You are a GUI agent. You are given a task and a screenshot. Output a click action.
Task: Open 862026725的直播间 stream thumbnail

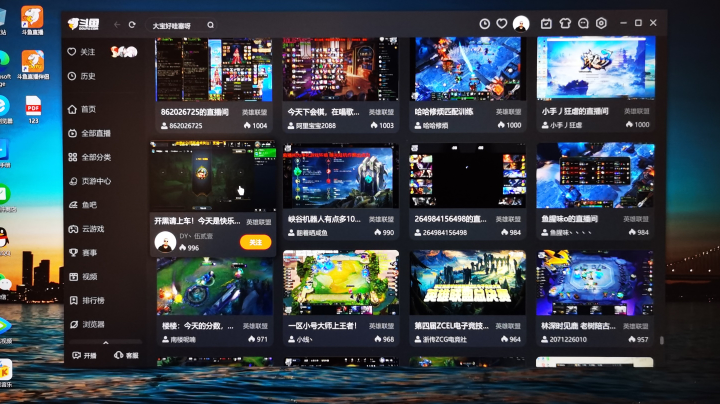click(x=214, y=69)
